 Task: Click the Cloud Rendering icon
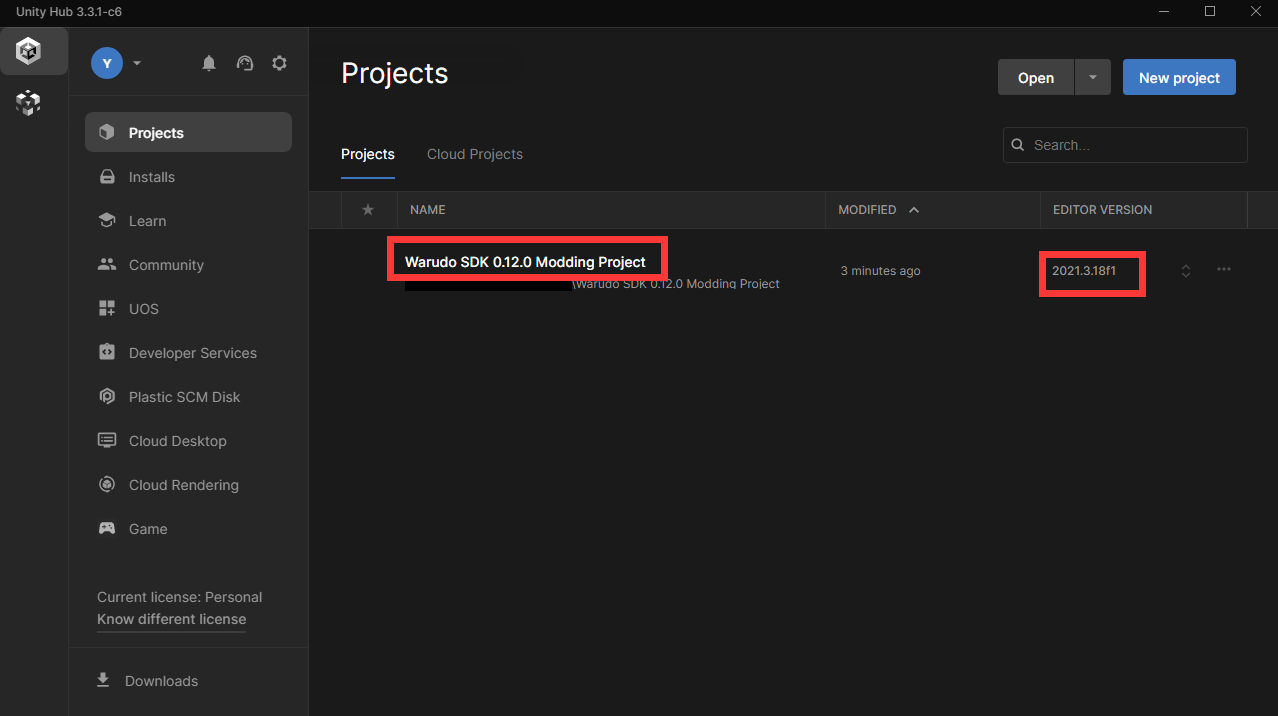107,485
